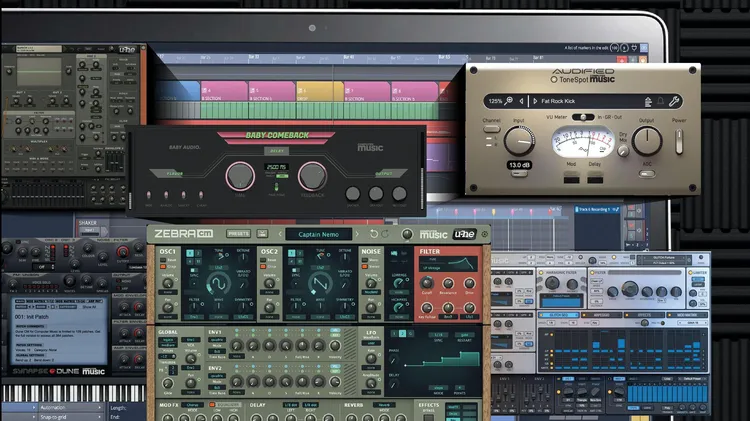Image resolution: width=750 pixels, height=421 pixels.
Task: Click the yellow DROP clip in timeline
Action: [x=320, y=91]
